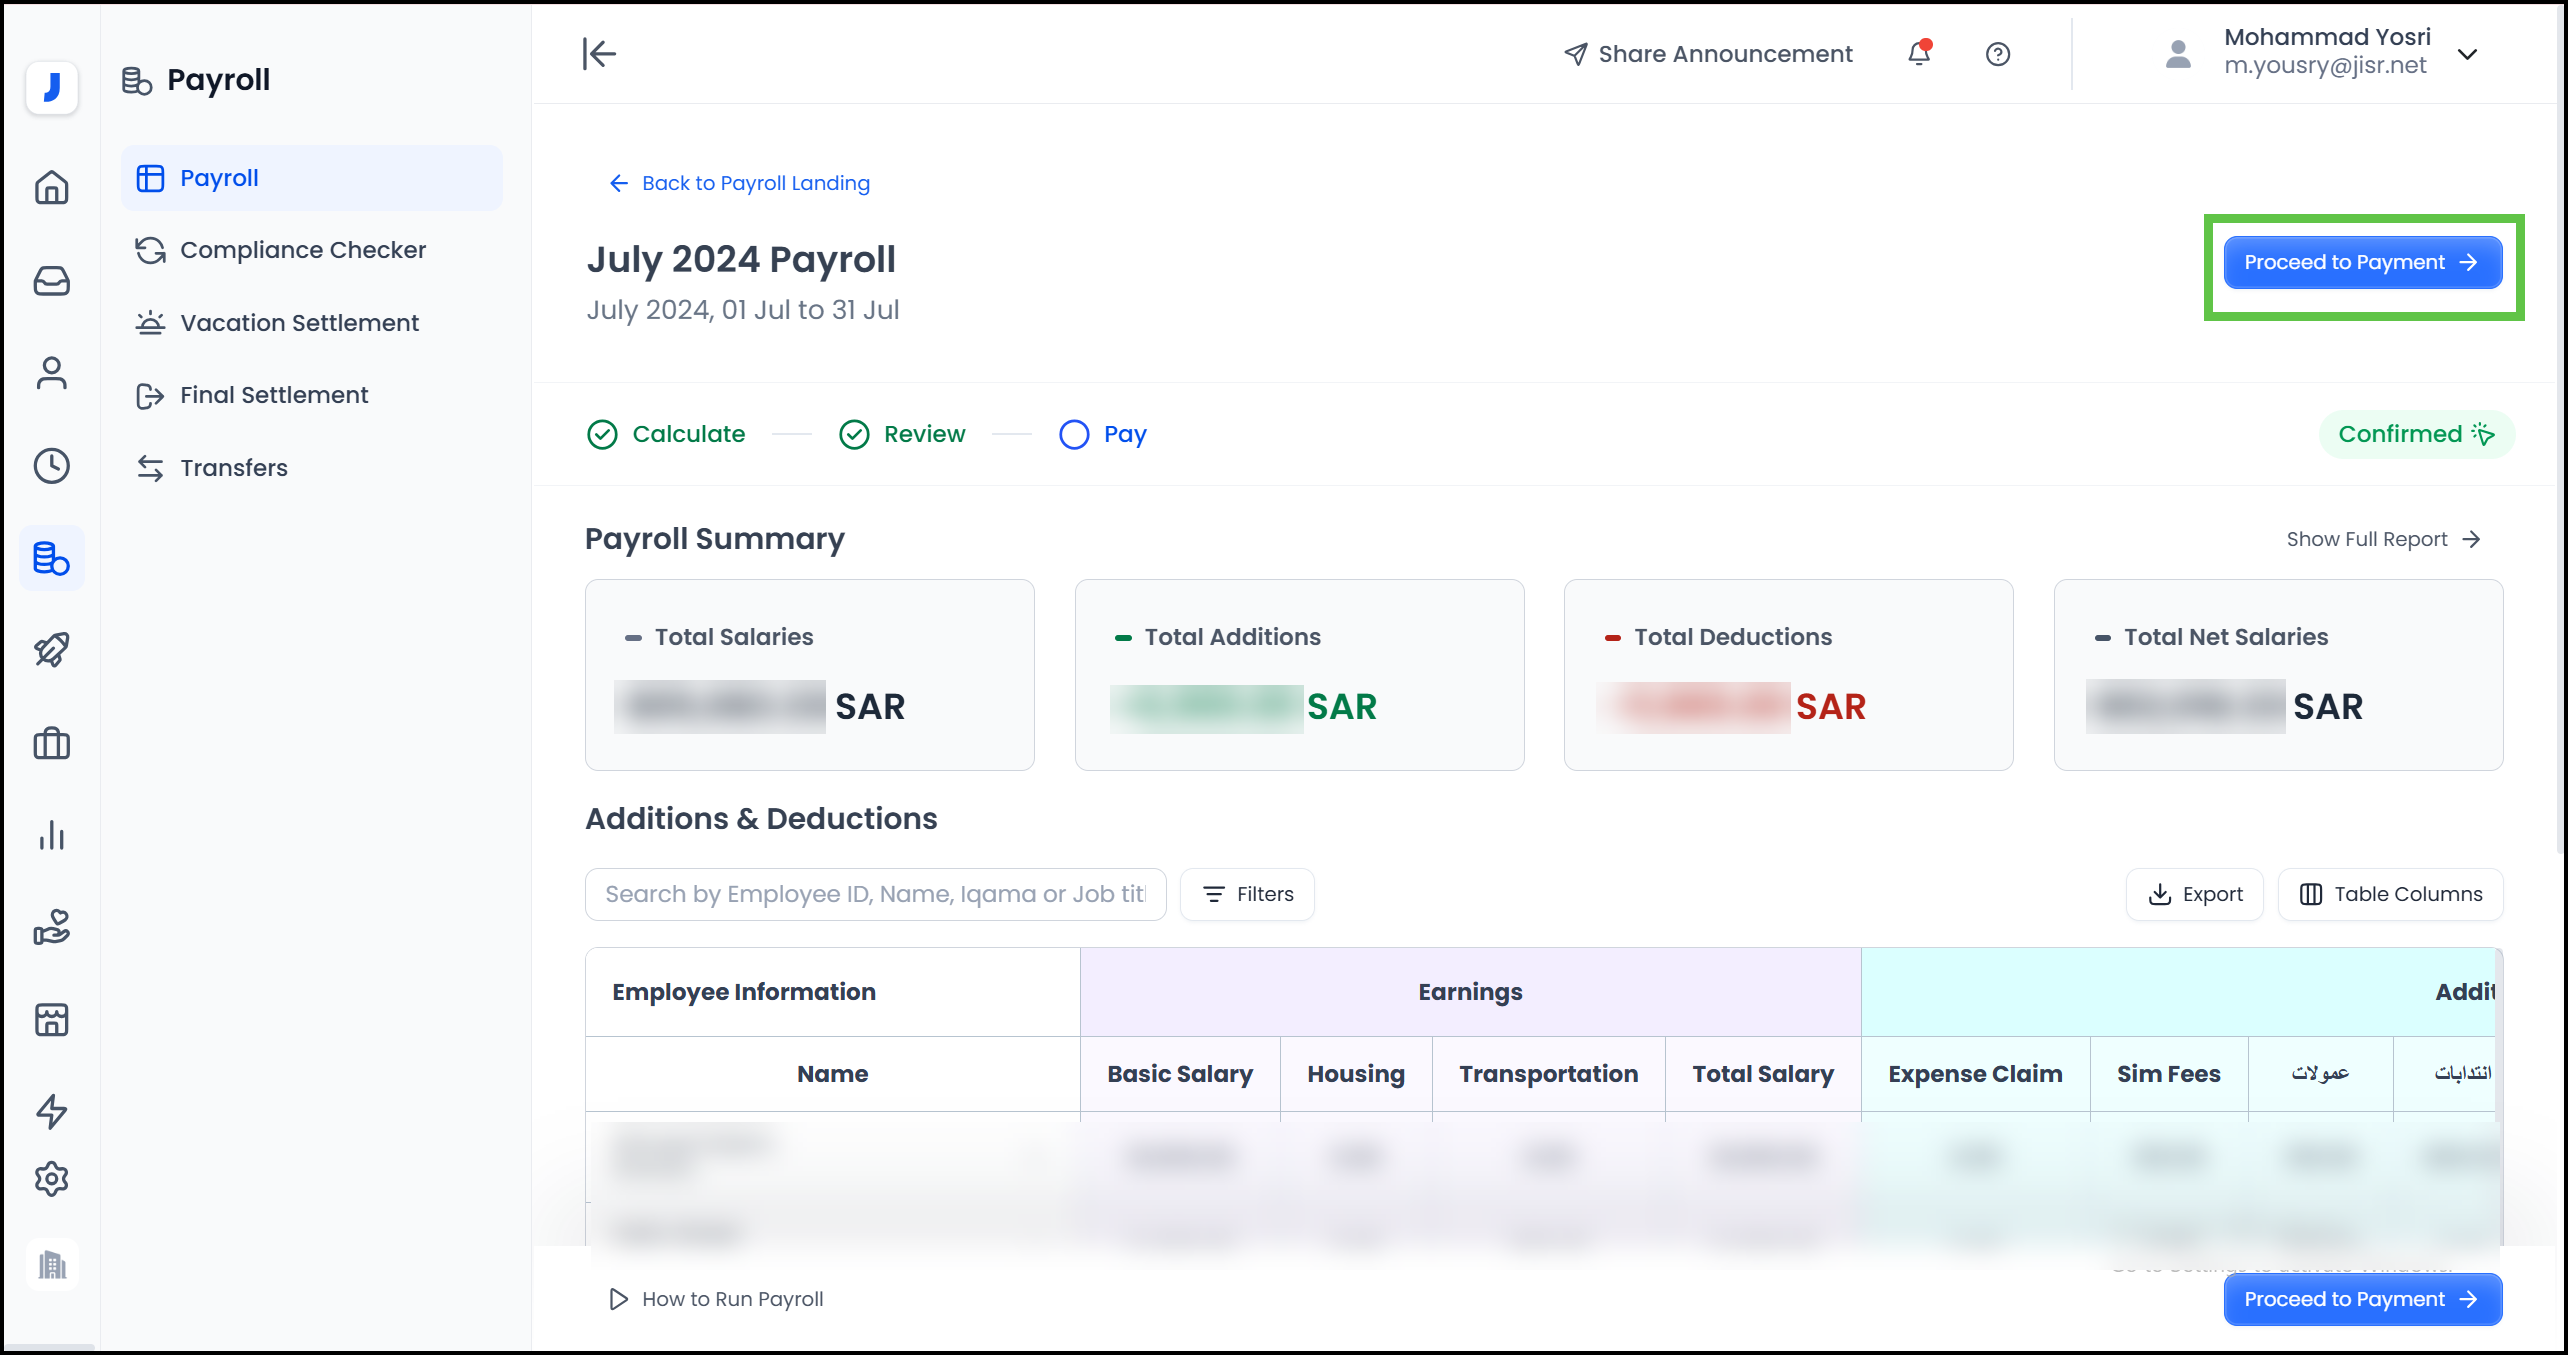The height and width of the screenshot is (1355, 2568).
Task: Select the Review step checkmark
Action: pyautogui.click(x=854, y=434)
